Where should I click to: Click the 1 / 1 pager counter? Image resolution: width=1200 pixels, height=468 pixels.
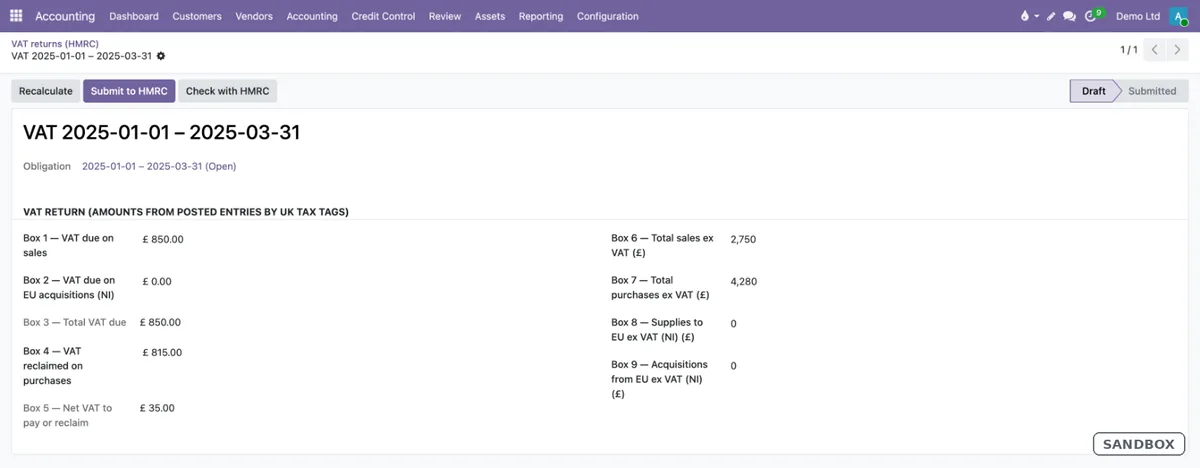[x=1129, y=49]
